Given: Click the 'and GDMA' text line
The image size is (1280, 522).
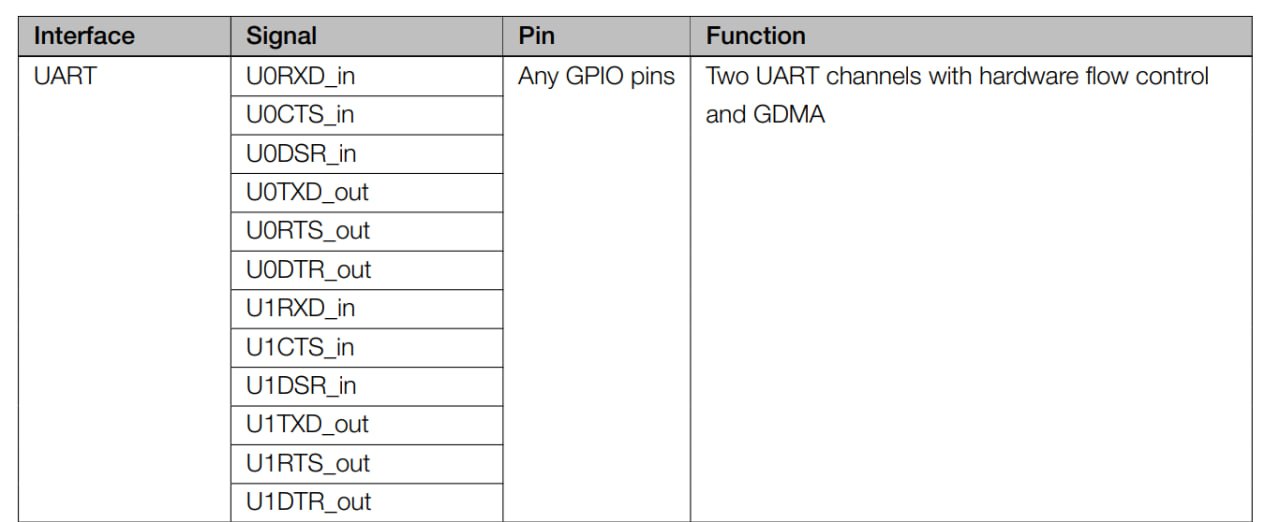Looking at the screenshot, I should (x=765, y=115).
